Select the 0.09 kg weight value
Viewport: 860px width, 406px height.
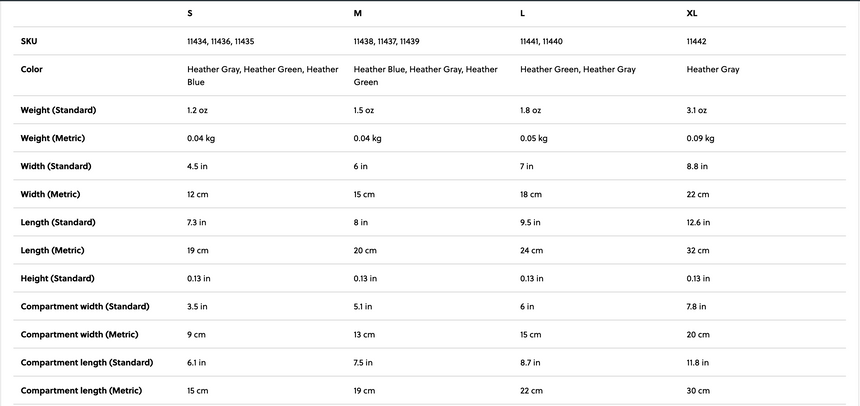(700, 138)
